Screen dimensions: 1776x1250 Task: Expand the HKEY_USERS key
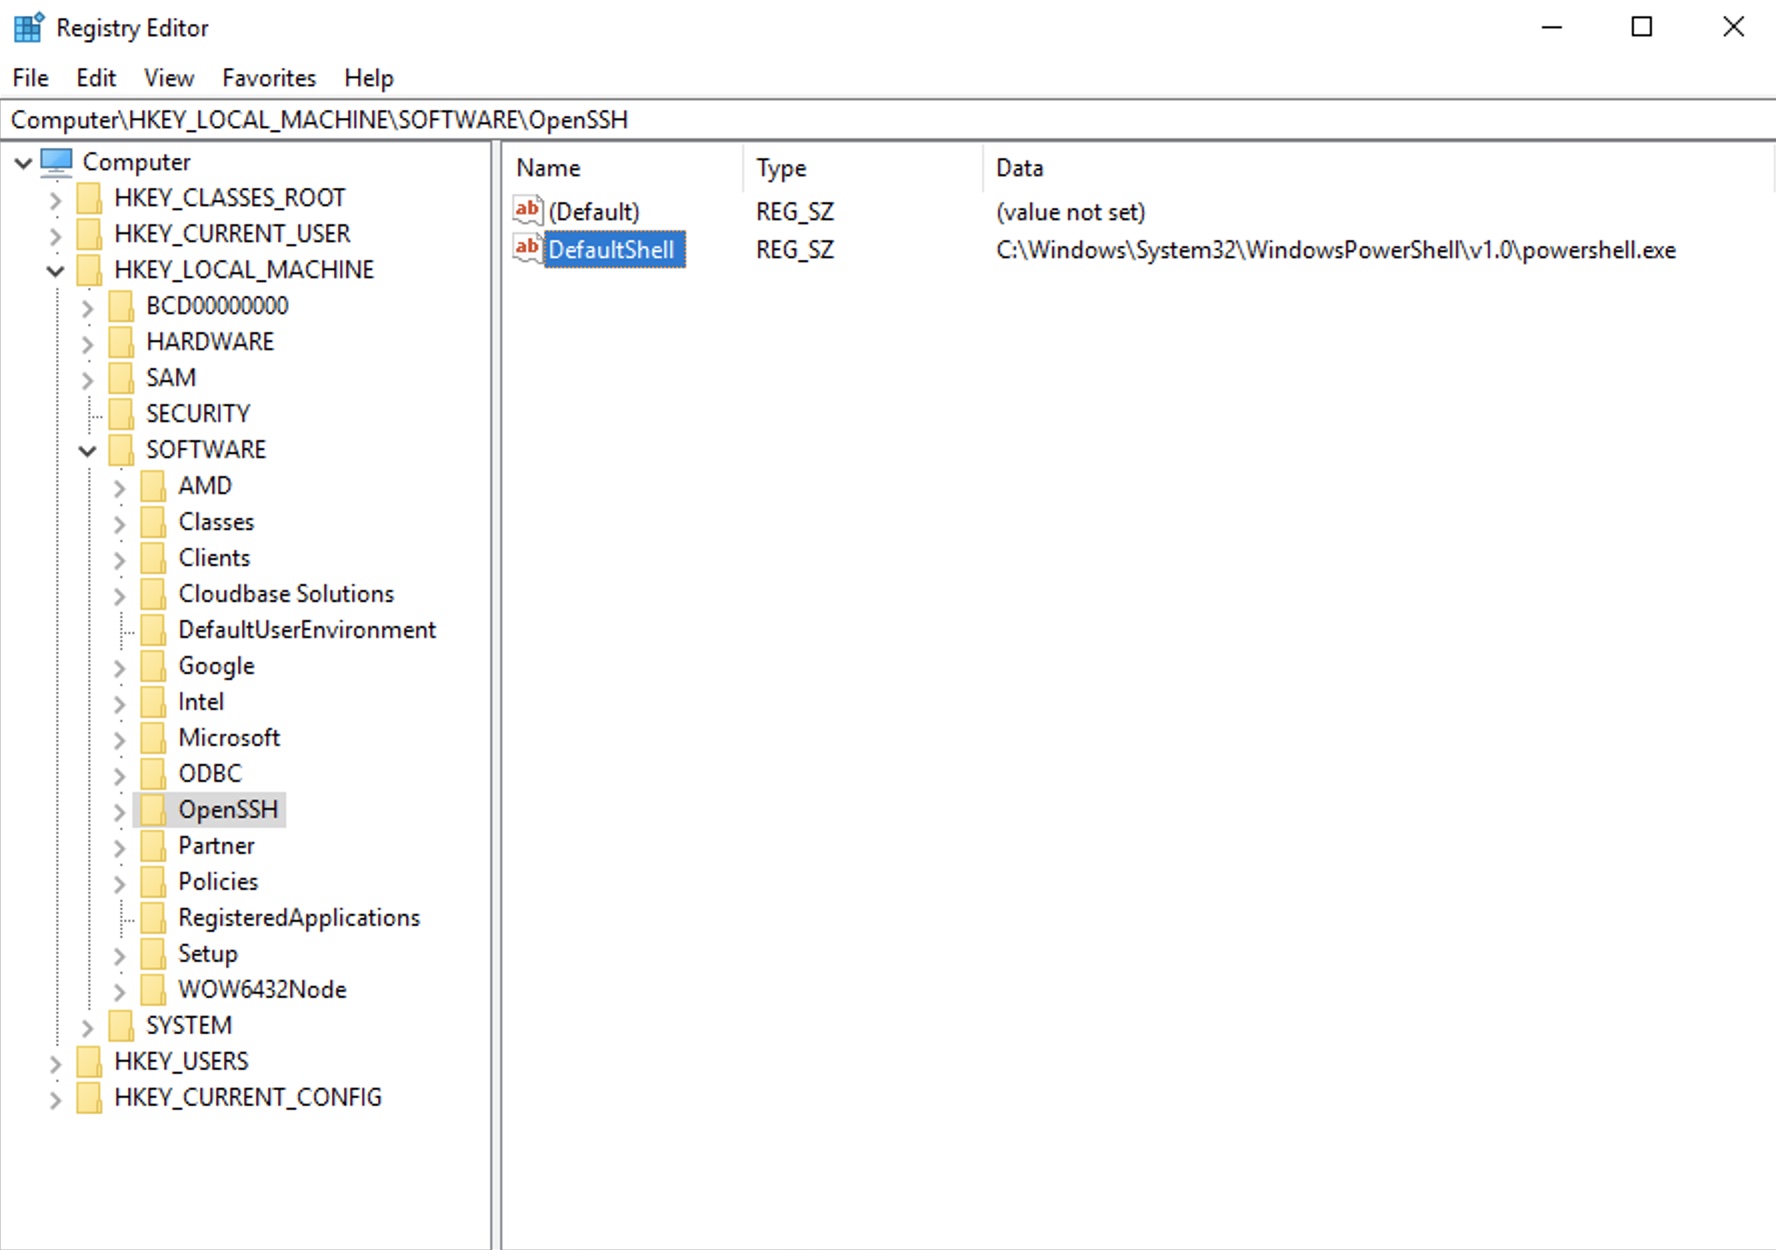56,1061
